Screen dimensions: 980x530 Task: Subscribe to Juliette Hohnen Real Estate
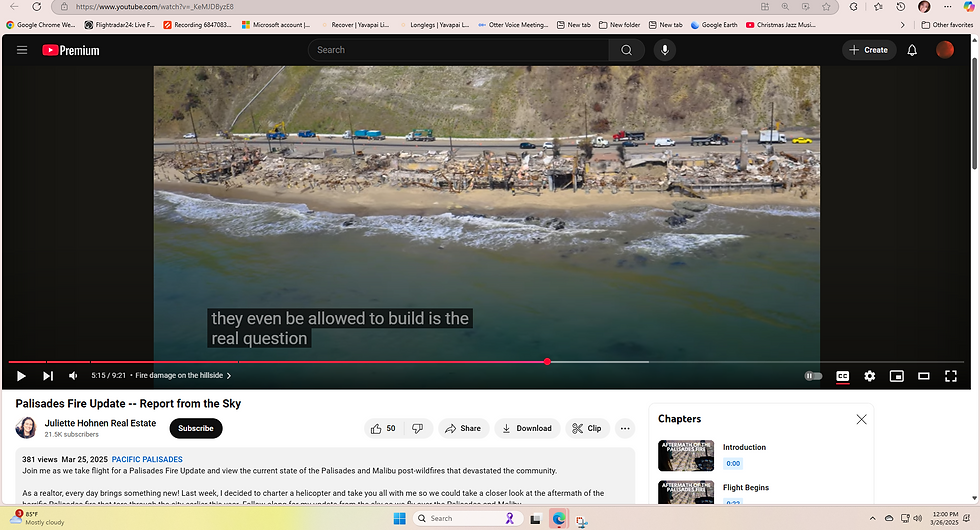196,428
